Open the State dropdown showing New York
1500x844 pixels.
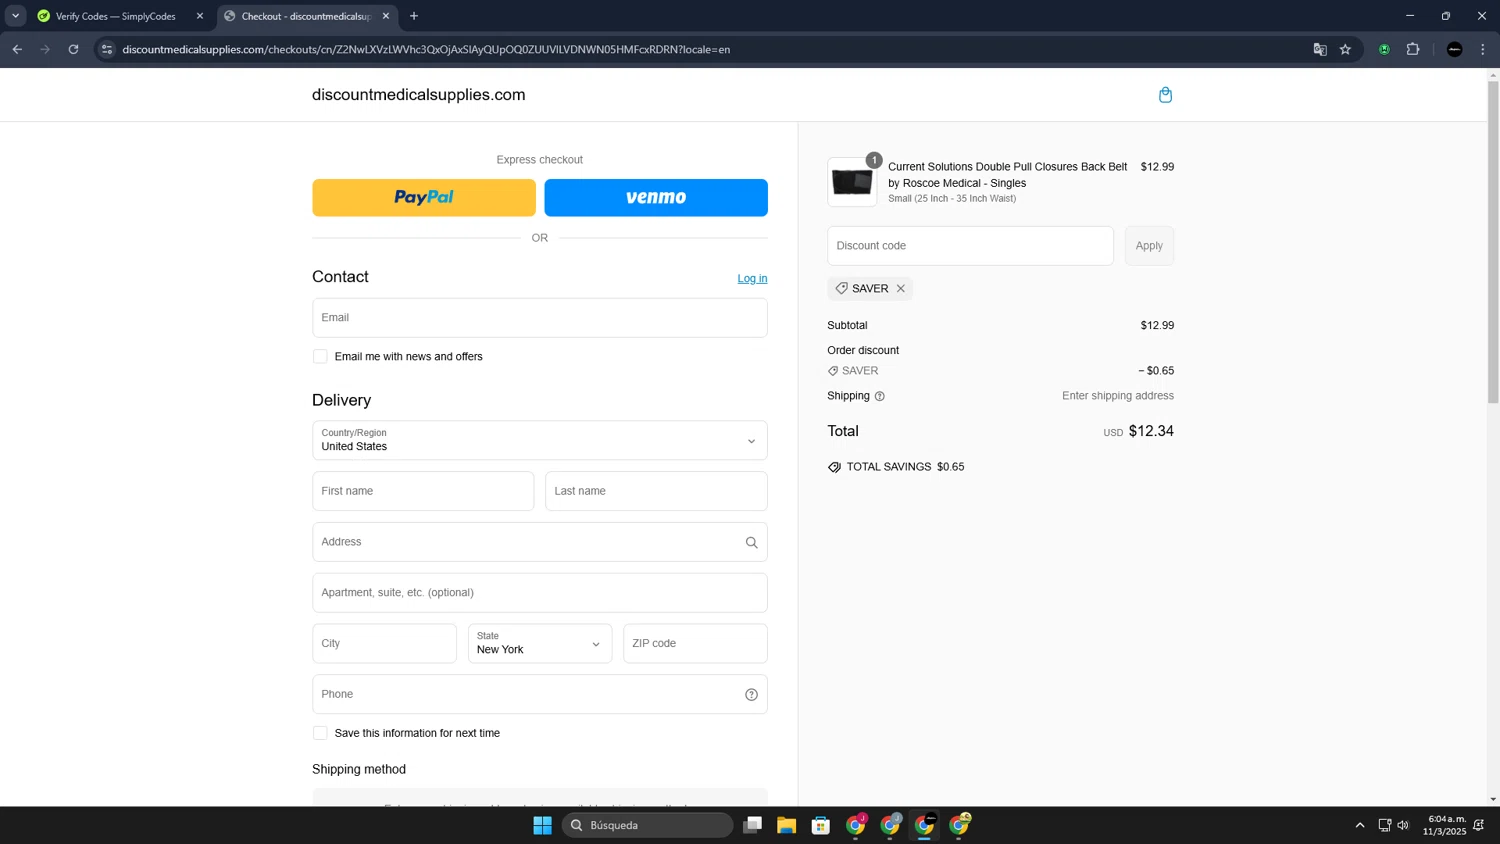(540, 644)
